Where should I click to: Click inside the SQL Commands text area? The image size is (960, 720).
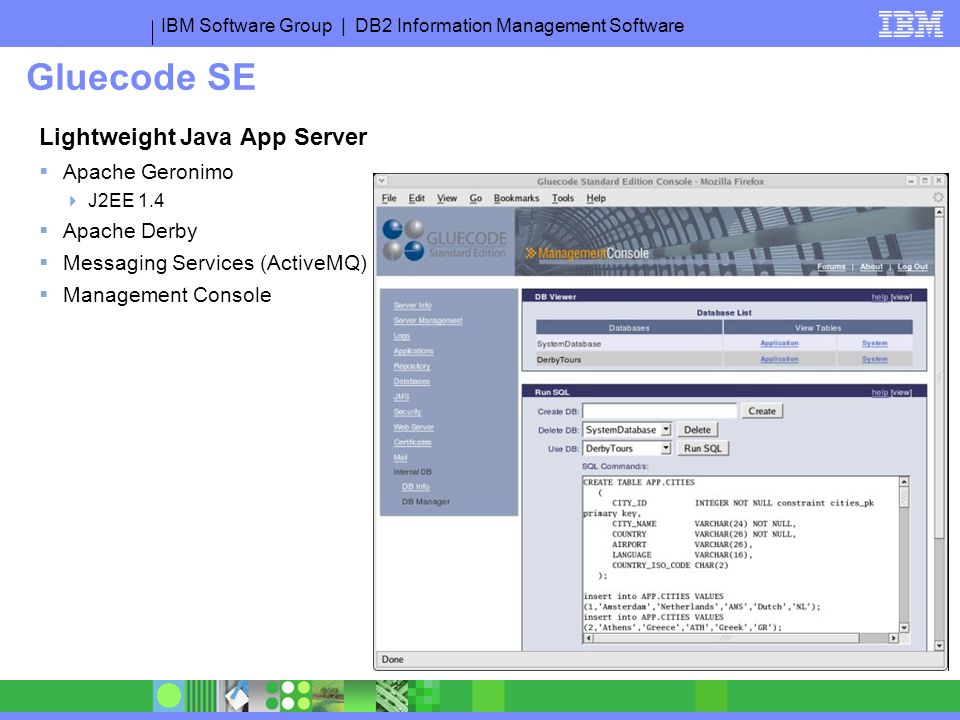tap(741, 554)
